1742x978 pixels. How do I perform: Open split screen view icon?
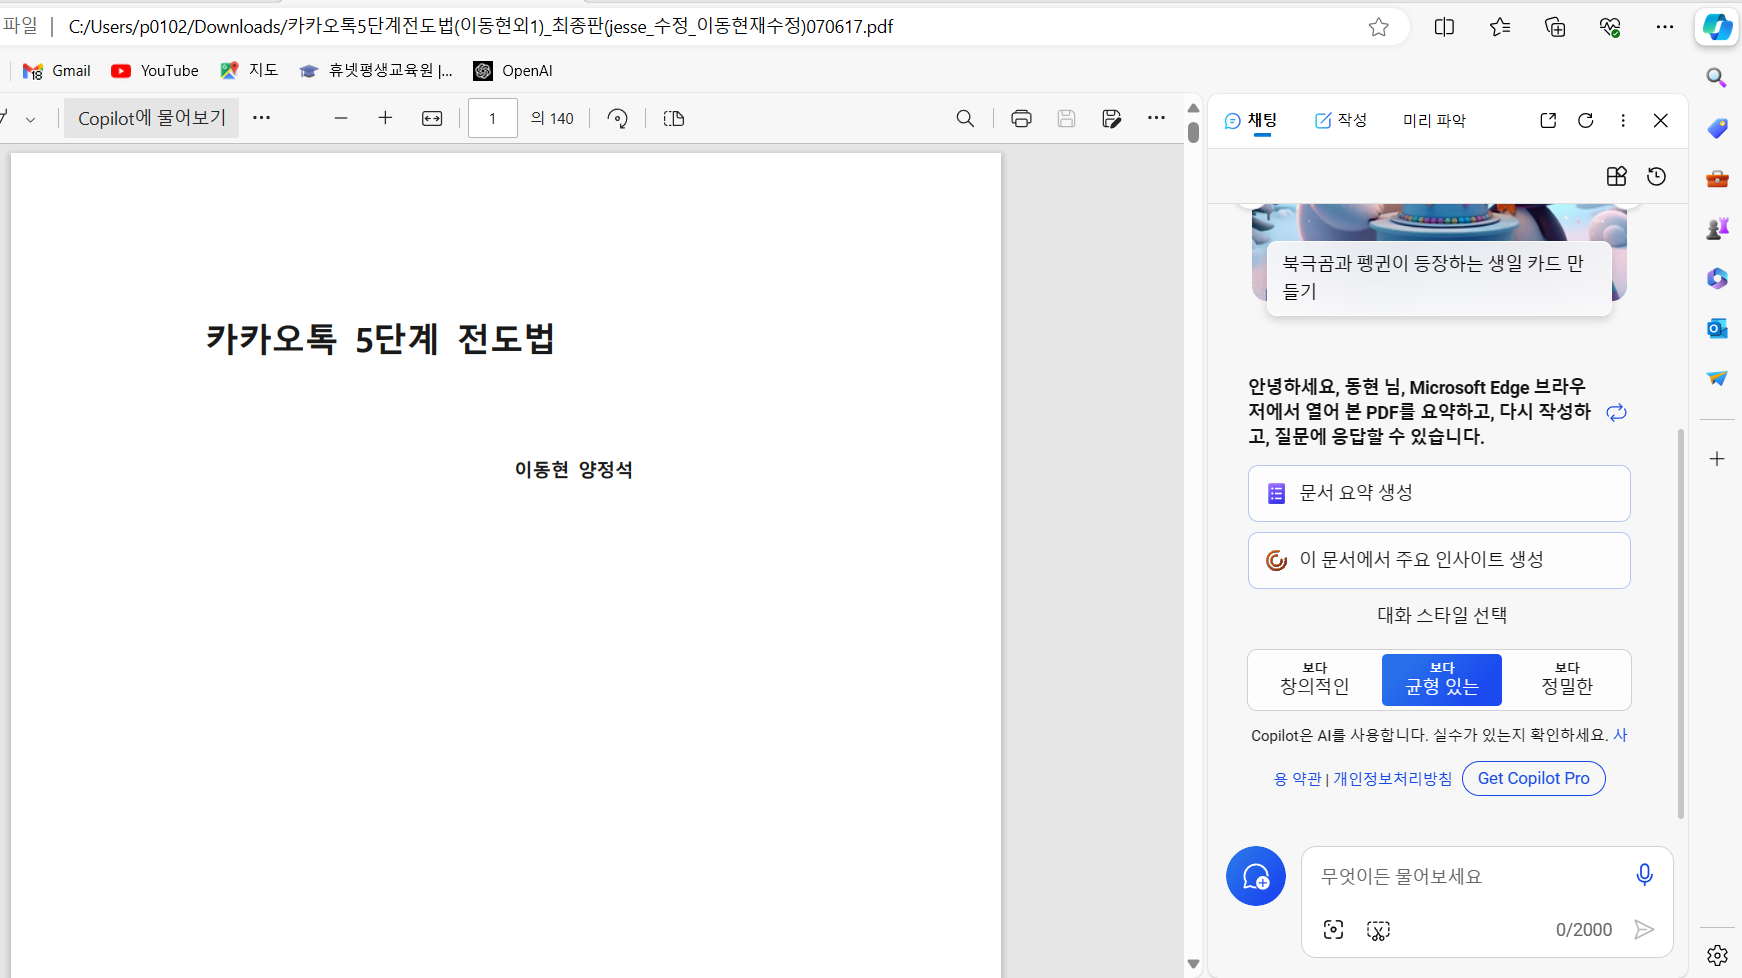pyautogui.click(x=1444, y=27)
